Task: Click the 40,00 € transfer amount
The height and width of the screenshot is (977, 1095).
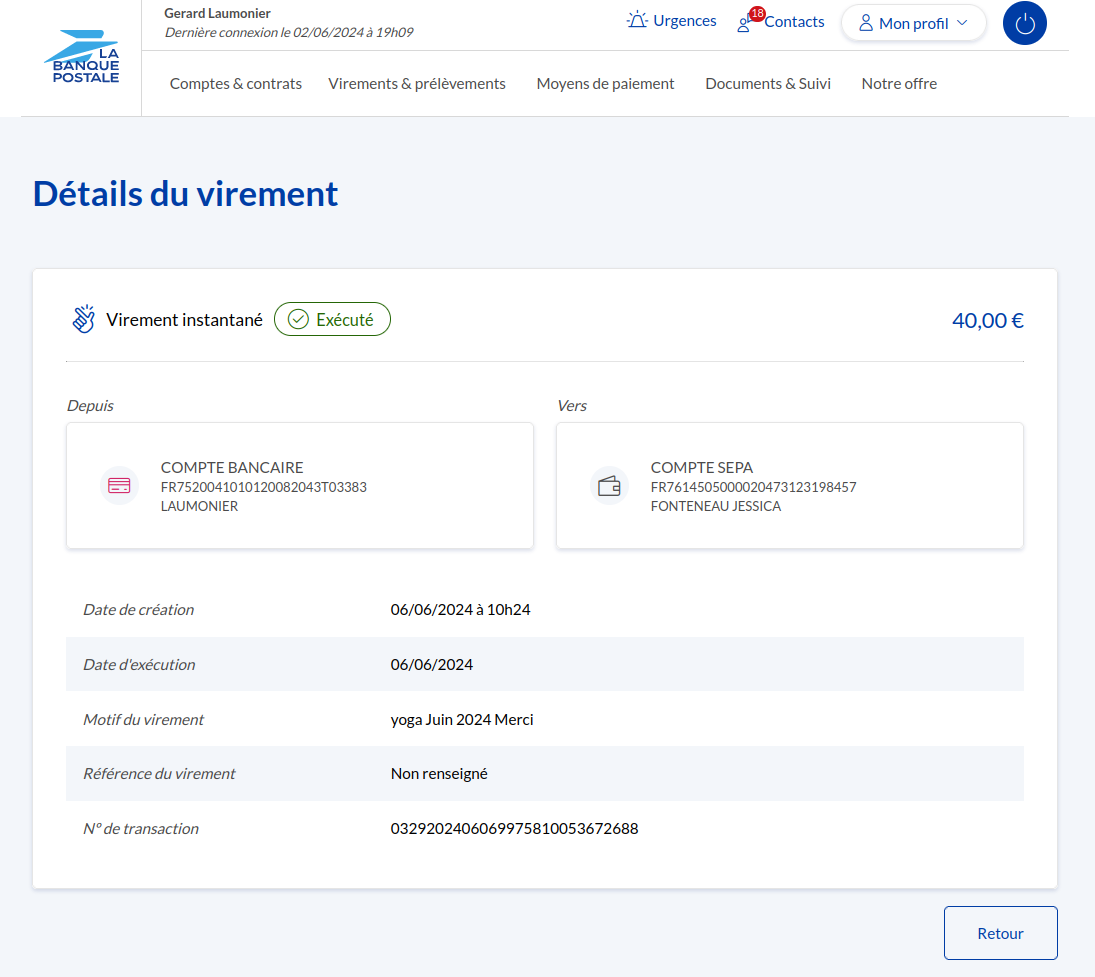Action: 987,321
